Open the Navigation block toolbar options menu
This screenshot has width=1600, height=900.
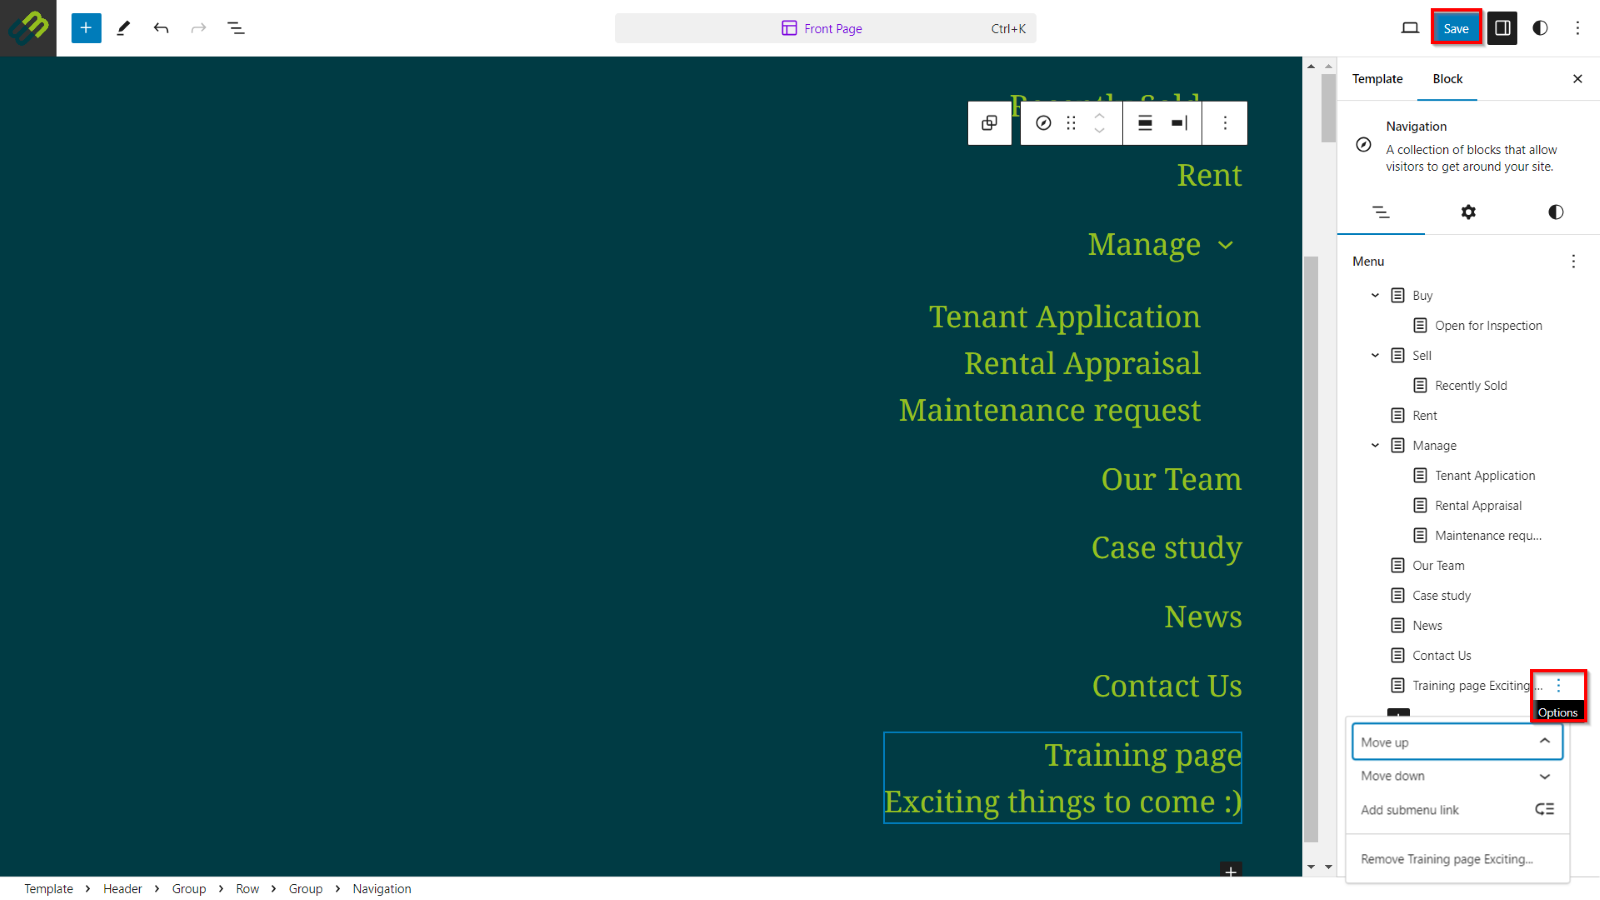pyautogui.click(x=1225, y=123)
